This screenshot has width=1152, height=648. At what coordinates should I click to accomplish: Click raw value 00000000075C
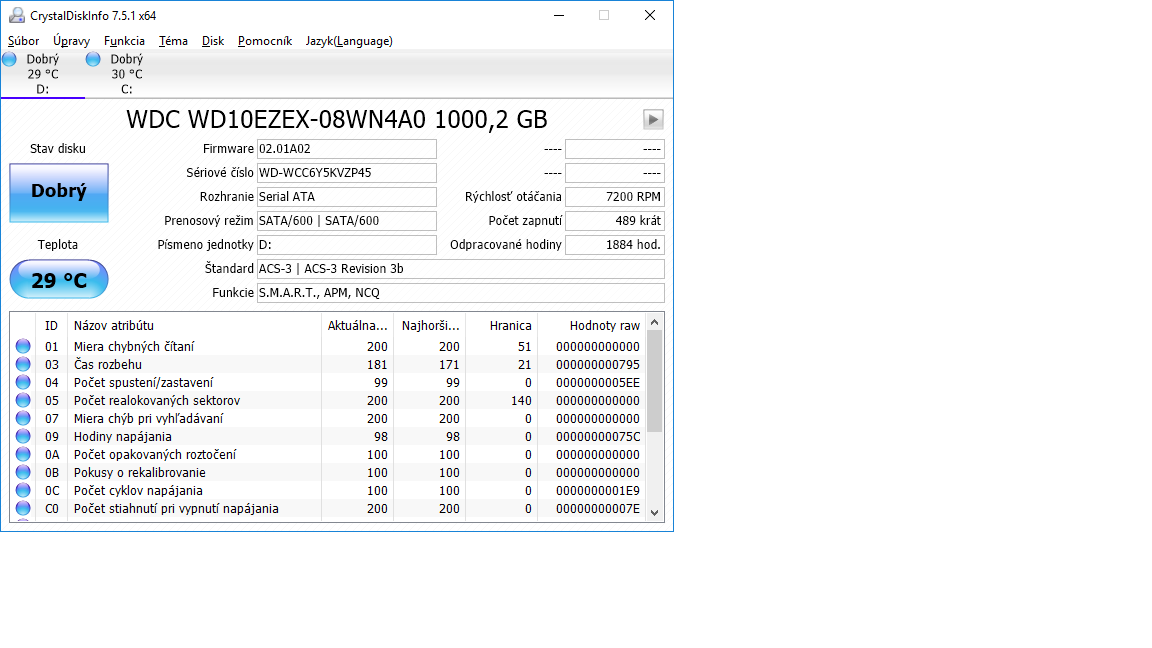598,436
